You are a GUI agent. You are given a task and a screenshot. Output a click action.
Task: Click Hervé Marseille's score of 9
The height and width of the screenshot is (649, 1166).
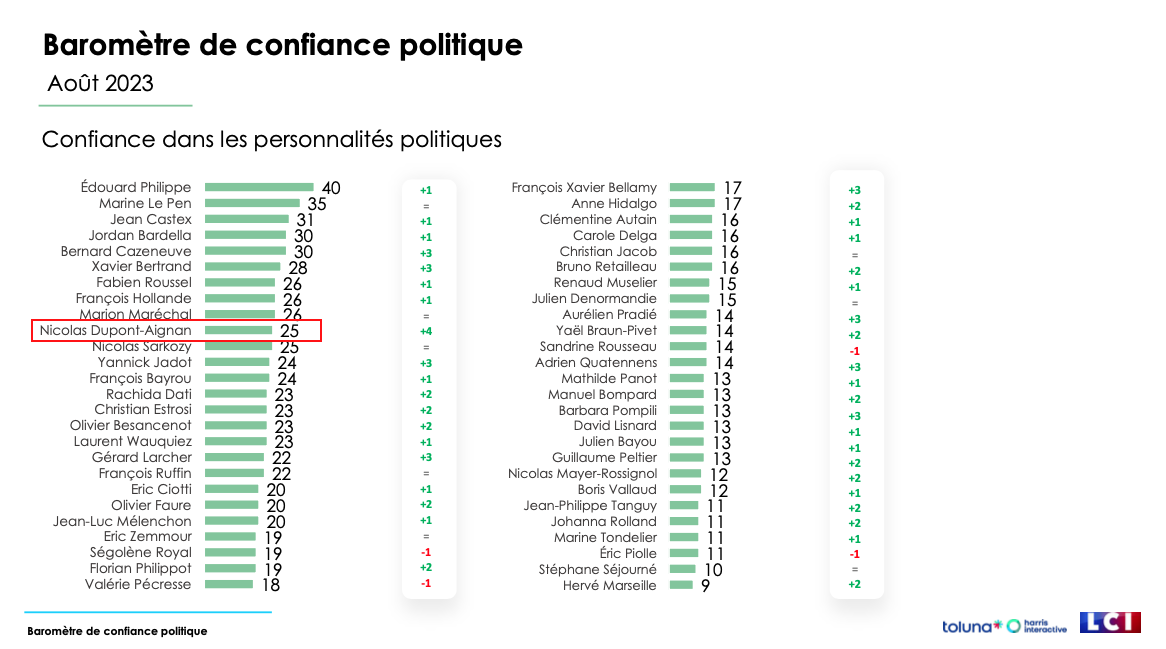pos(705,586)
